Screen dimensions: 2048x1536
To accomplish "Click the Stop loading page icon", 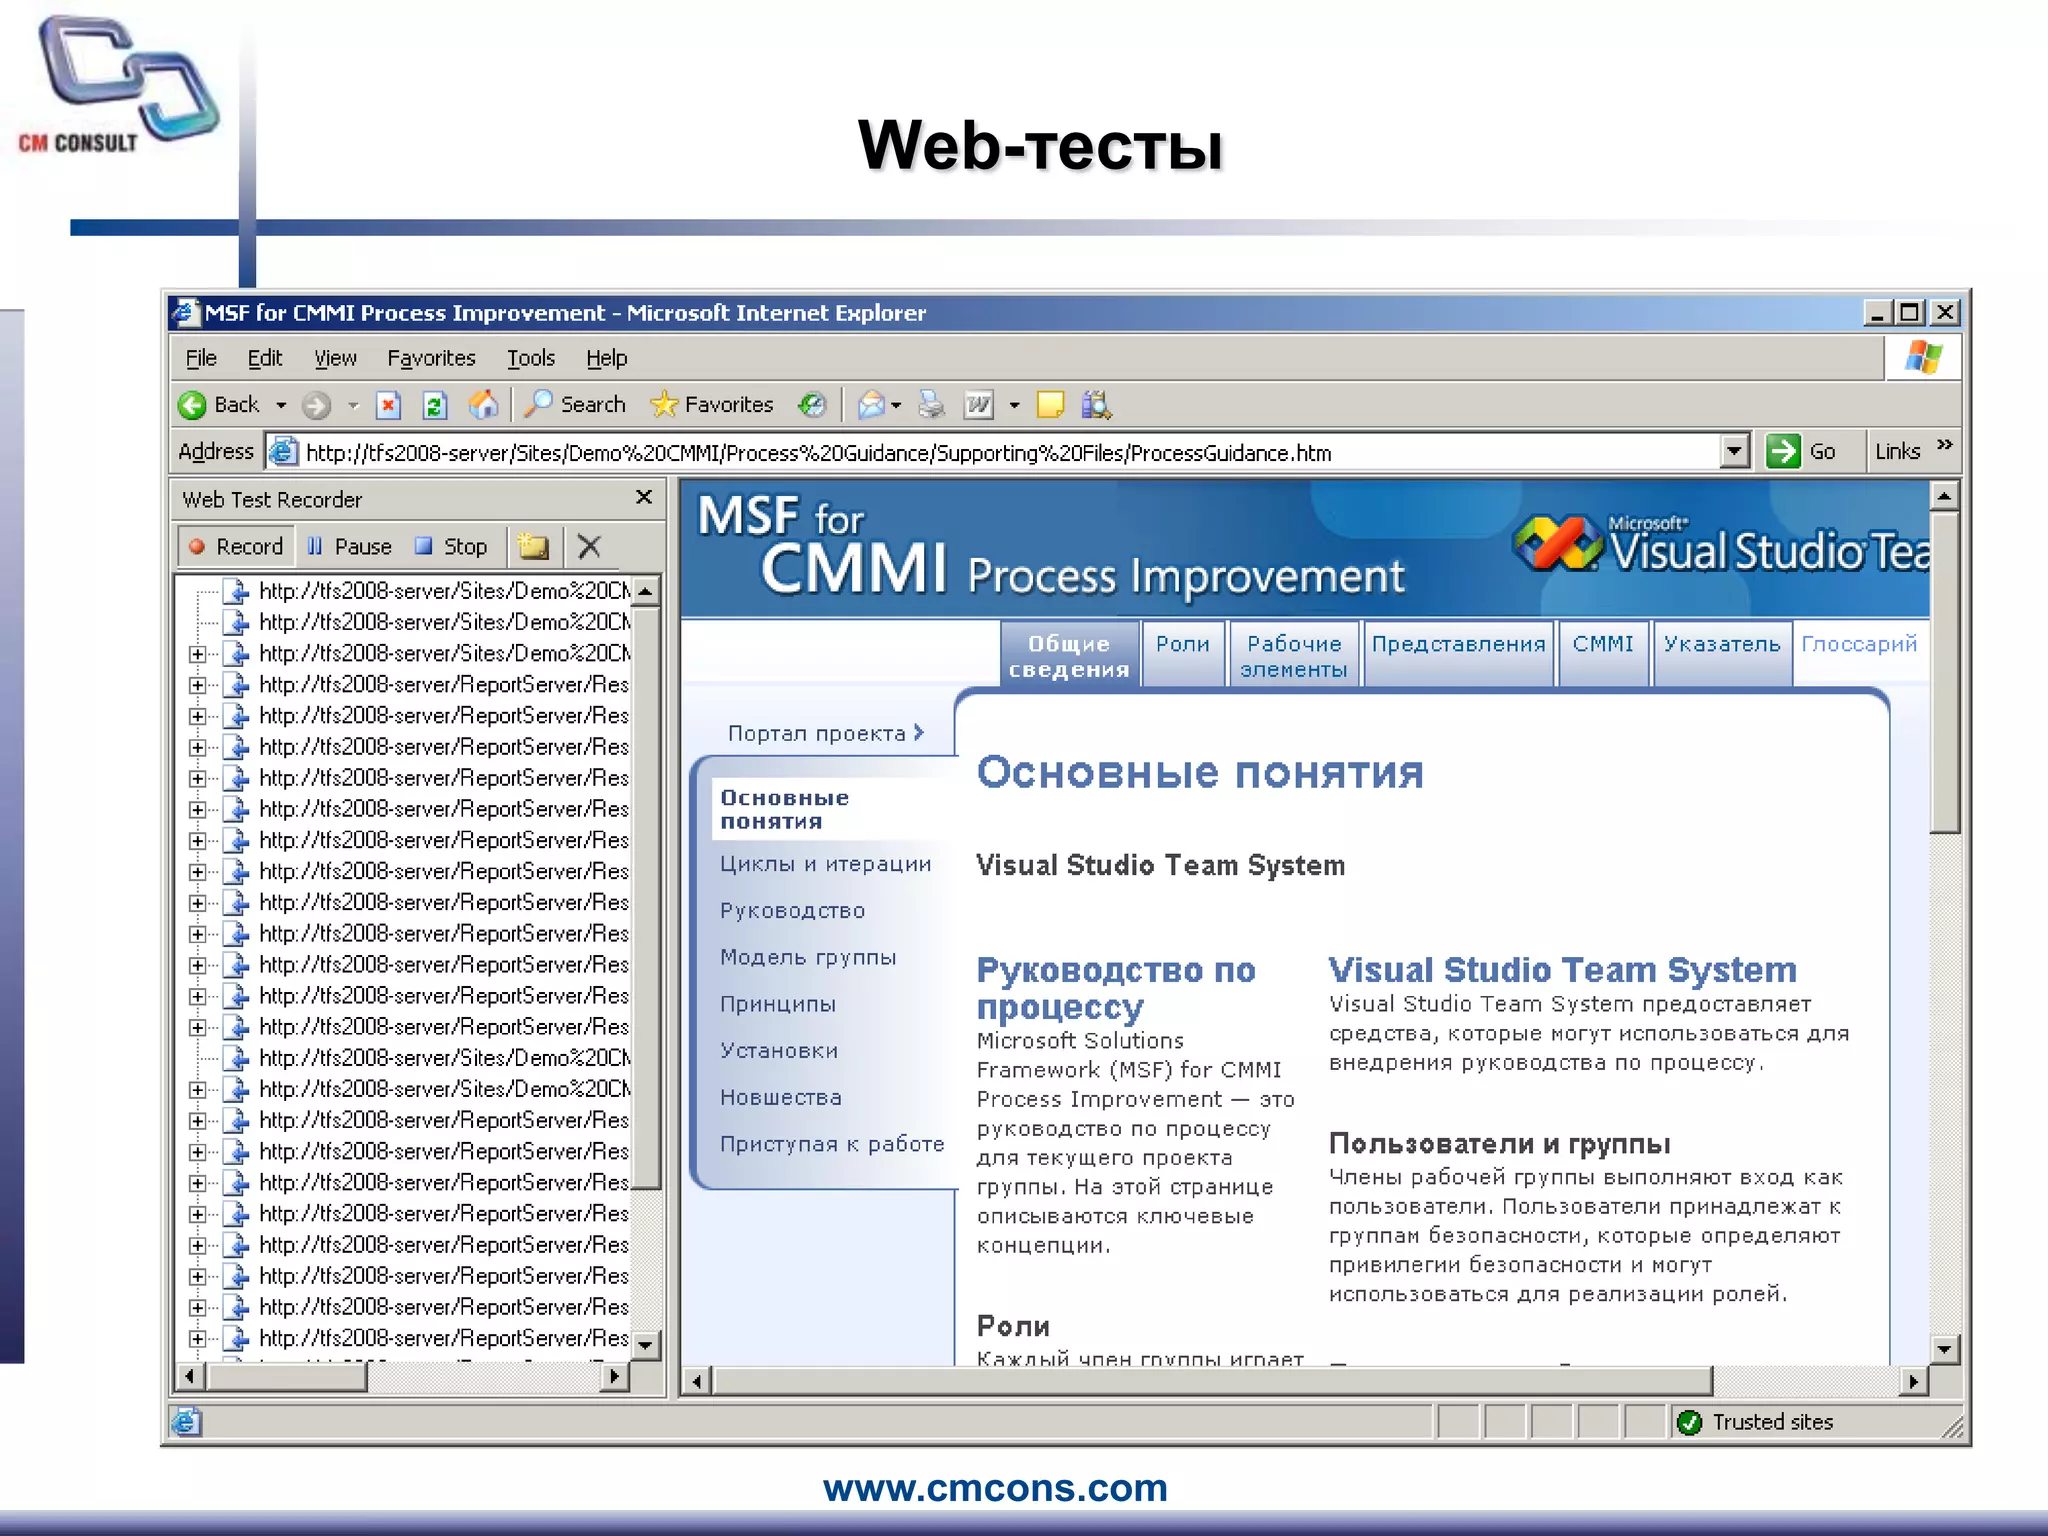I will tap(388, 405).
